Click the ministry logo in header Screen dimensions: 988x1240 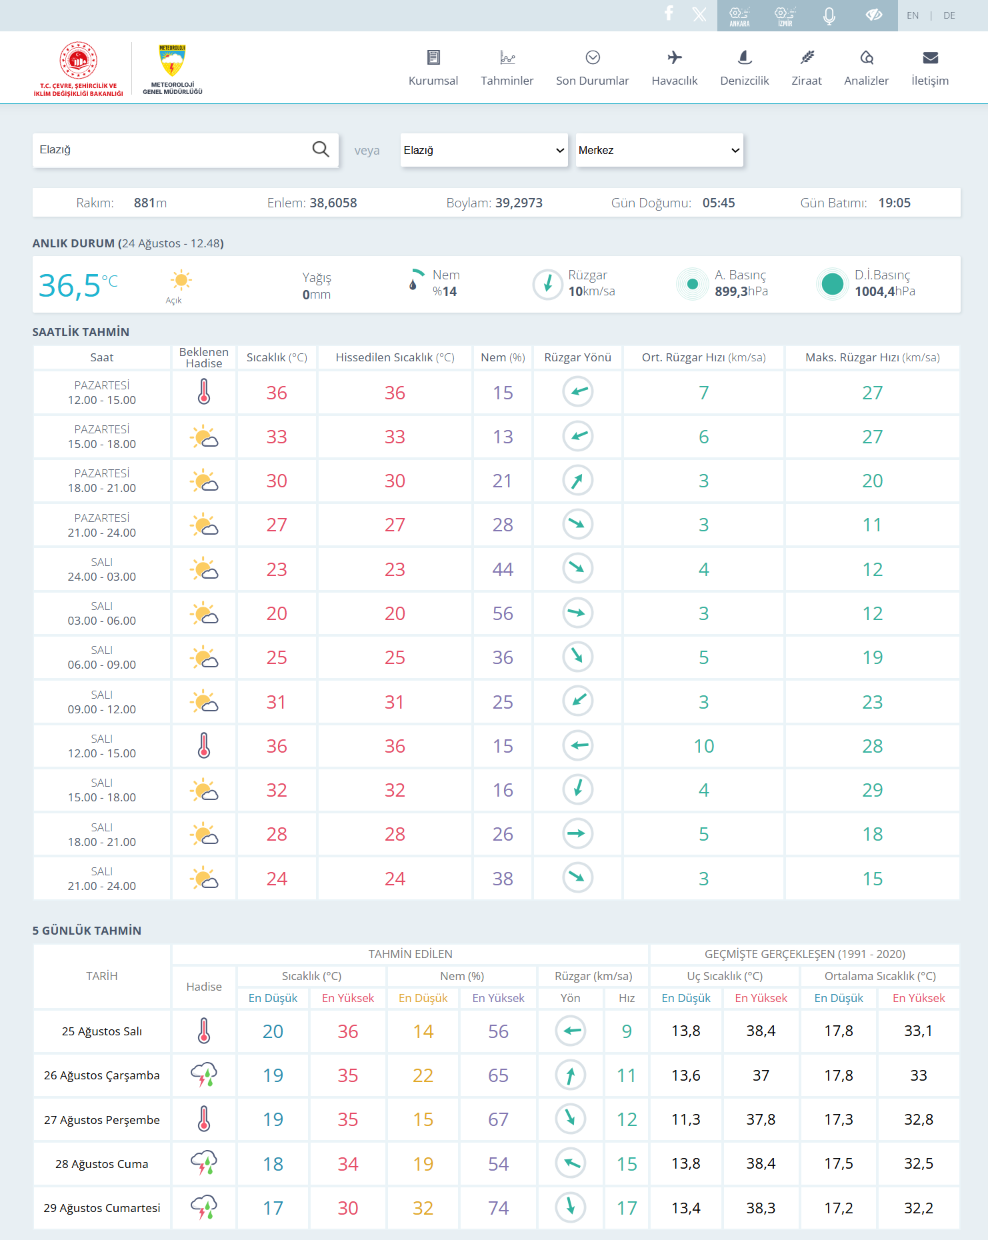(78, 69)
